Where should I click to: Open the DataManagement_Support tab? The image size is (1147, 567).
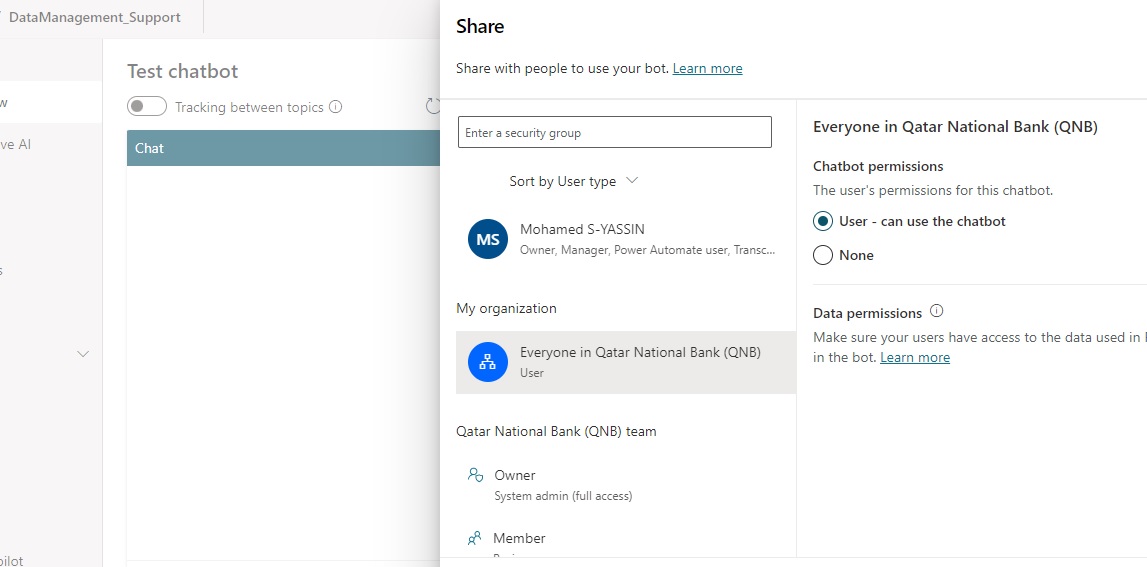tap(94, 17)
